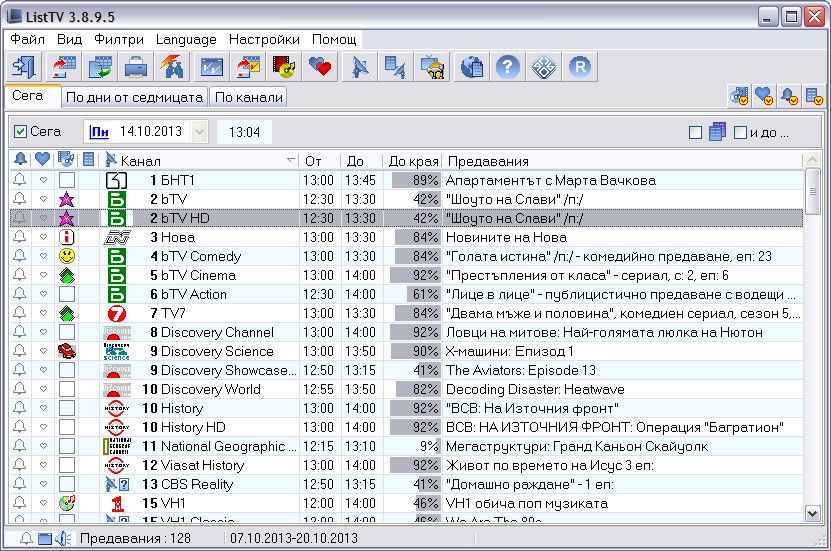Viewport: 831px width, 551px height.
Task: Open help with the question mark icon
Action: coord(508,67)
